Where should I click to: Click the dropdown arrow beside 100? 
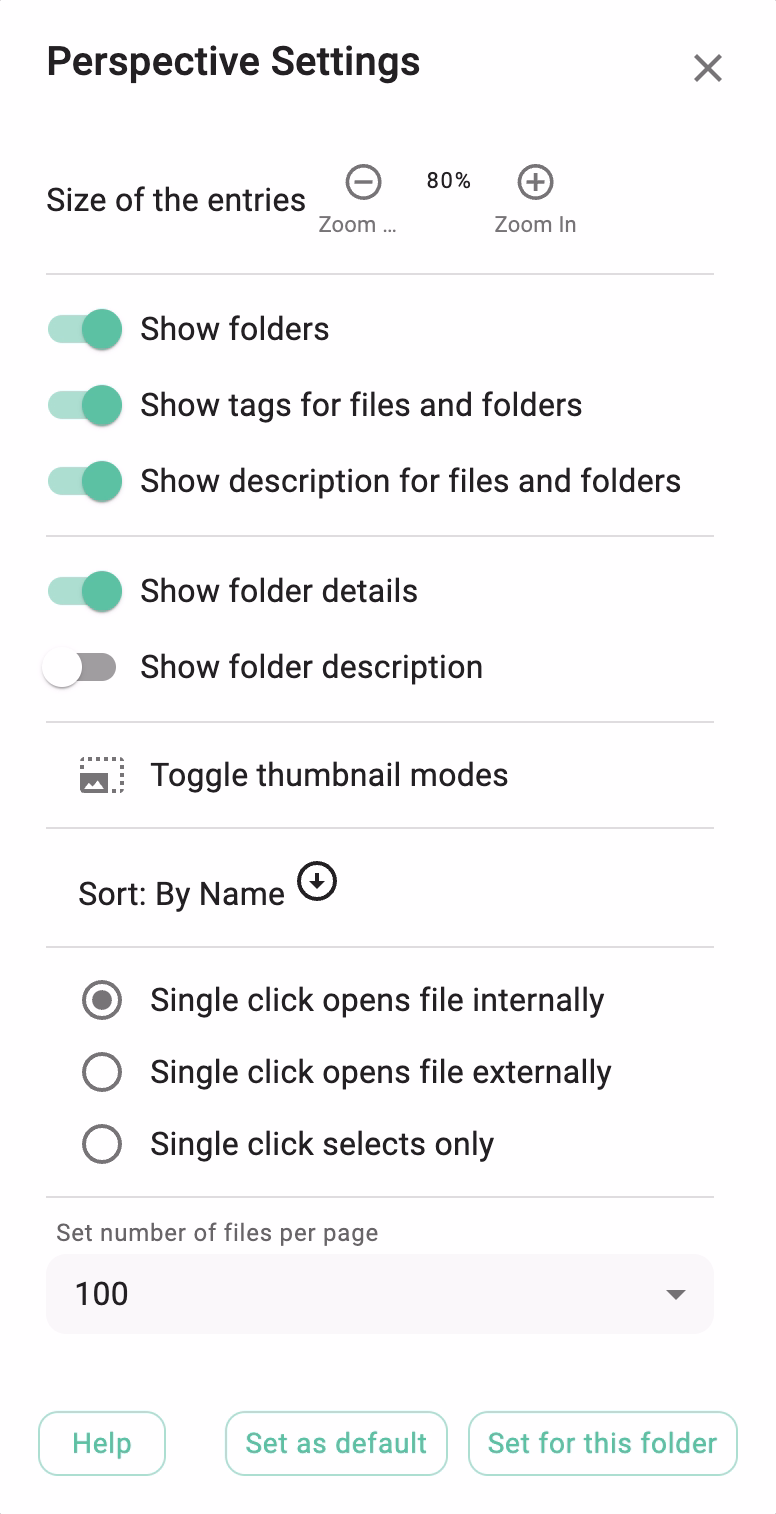676,1295
